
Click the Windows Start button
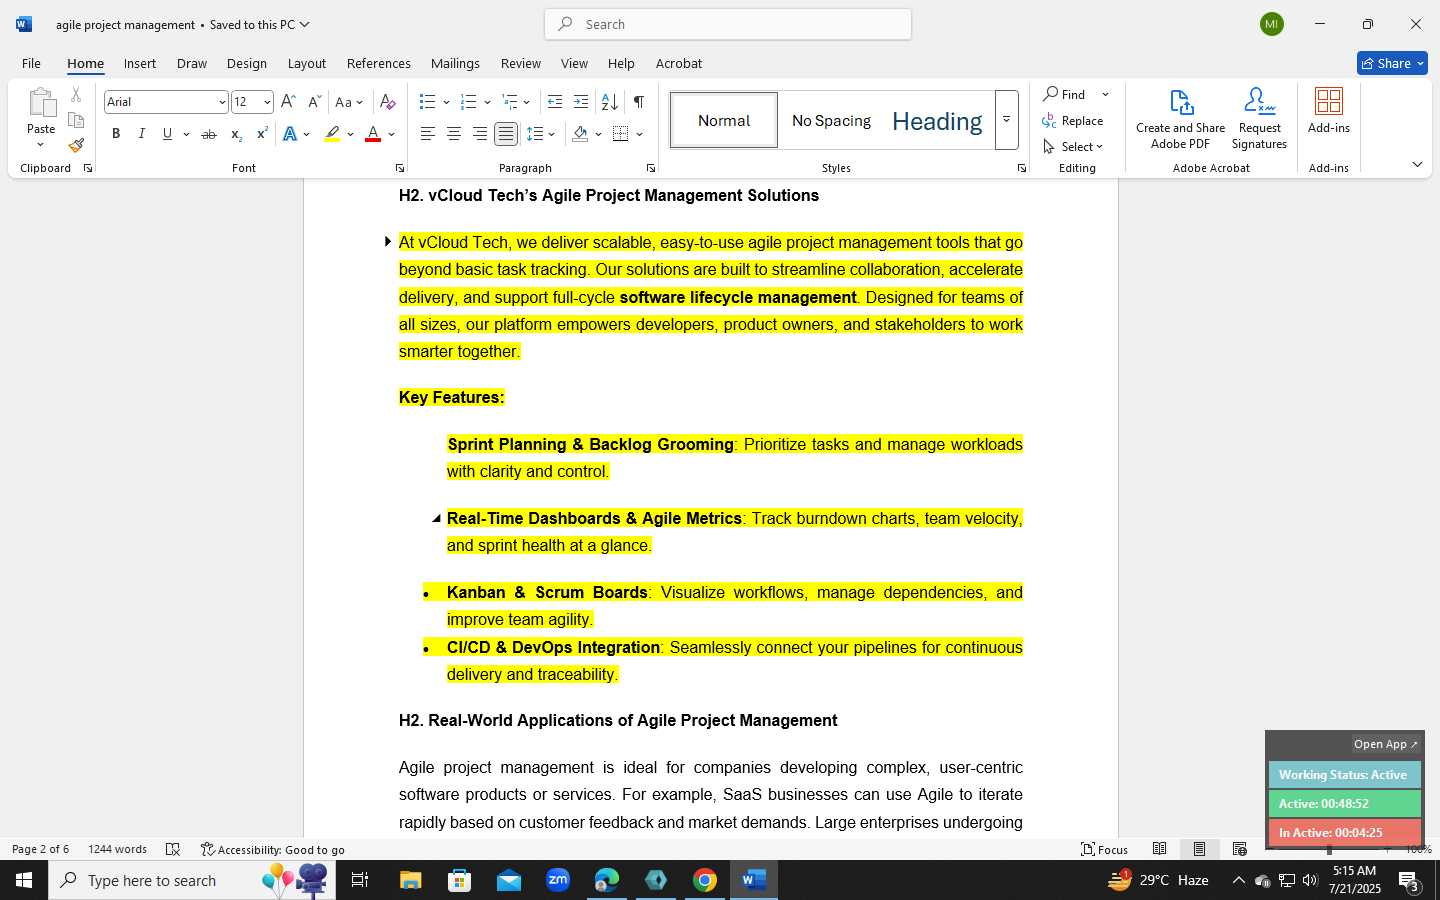tap(23, 880)
